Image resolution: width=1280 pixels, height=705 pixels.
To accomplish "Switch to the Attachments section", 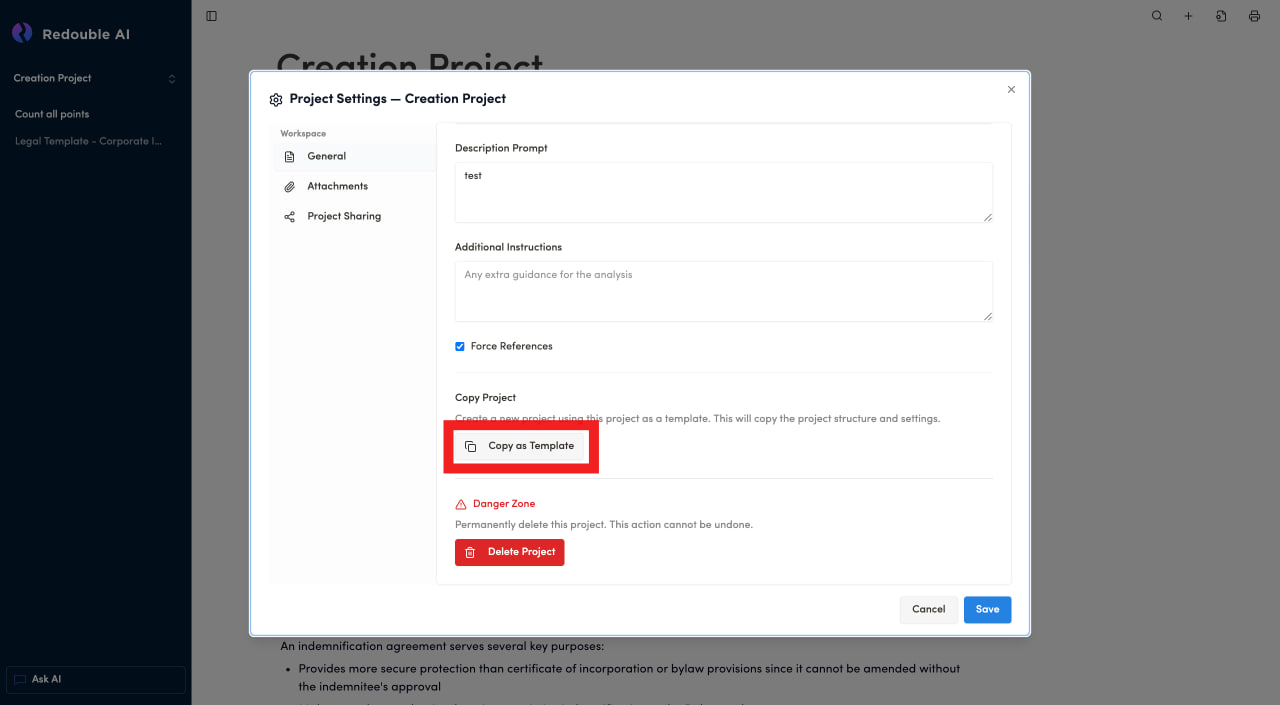I will pos(337,187).
